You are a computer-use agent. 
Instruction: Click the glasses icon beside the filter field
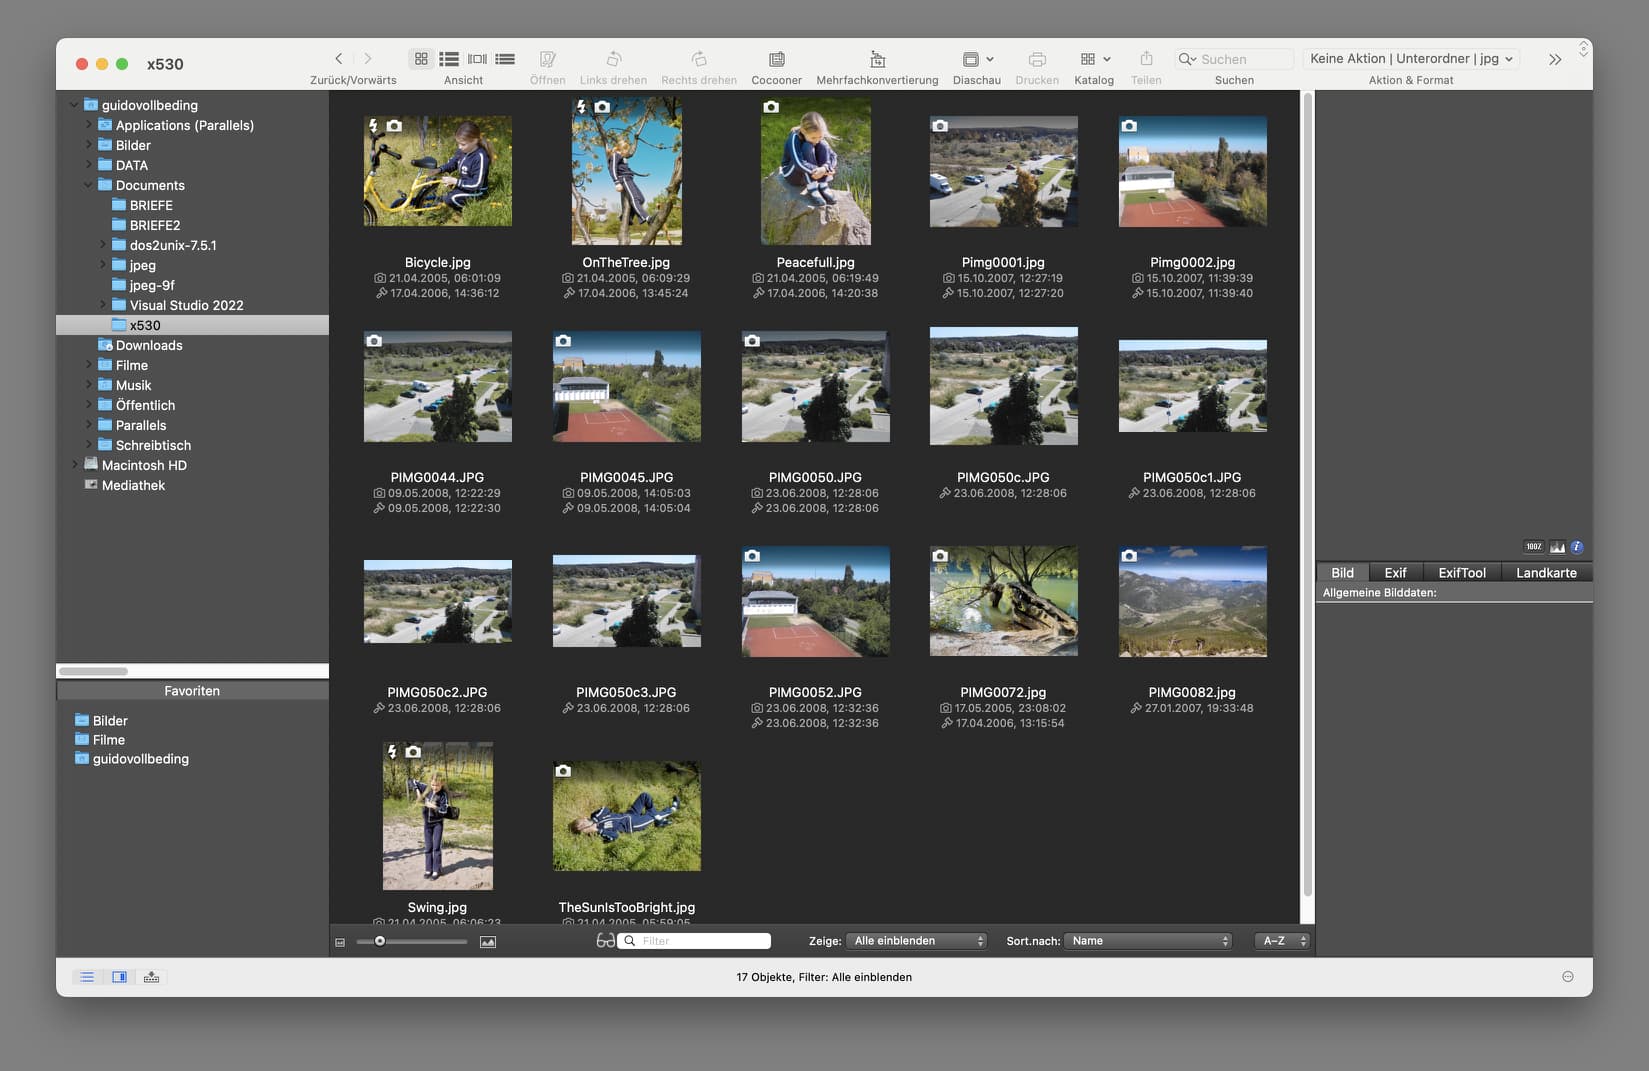[605, 941]
